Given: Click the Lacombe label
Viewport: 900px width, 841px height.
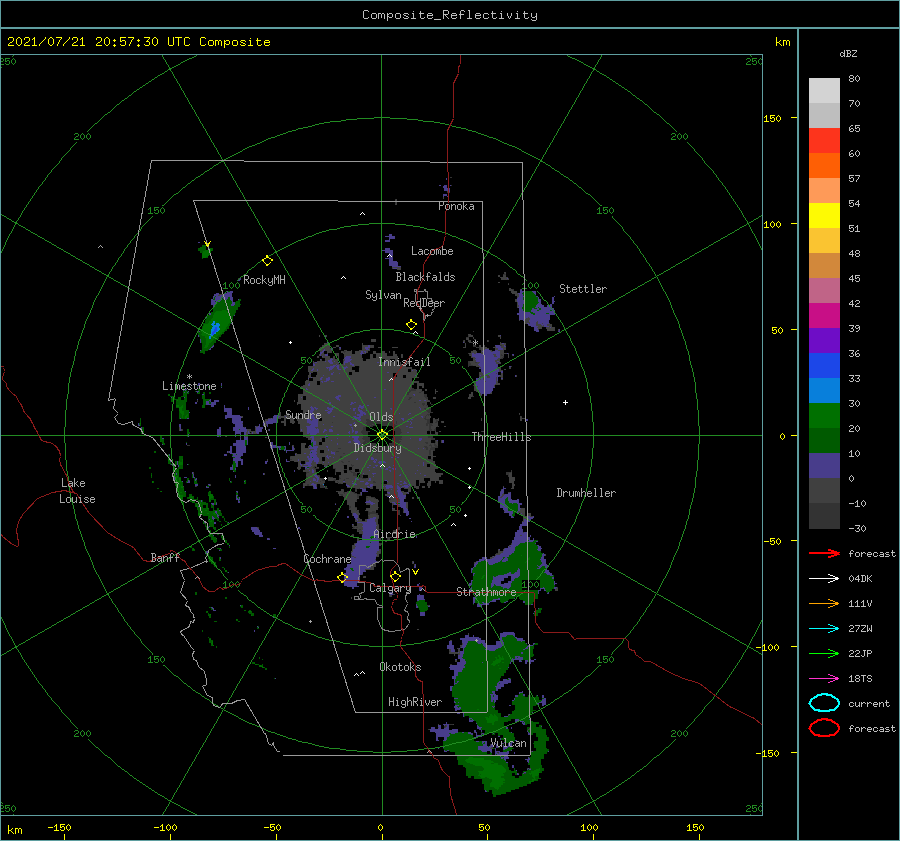Looking at the screenshot, I should point(432,251).
